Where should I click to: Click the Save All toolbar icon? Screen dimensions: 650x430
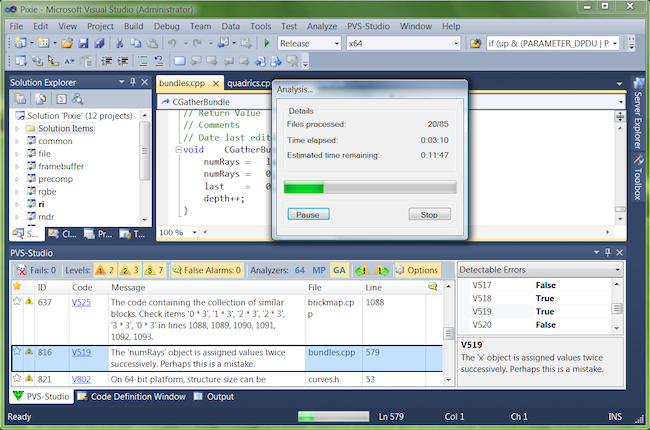tap(99, 43)
